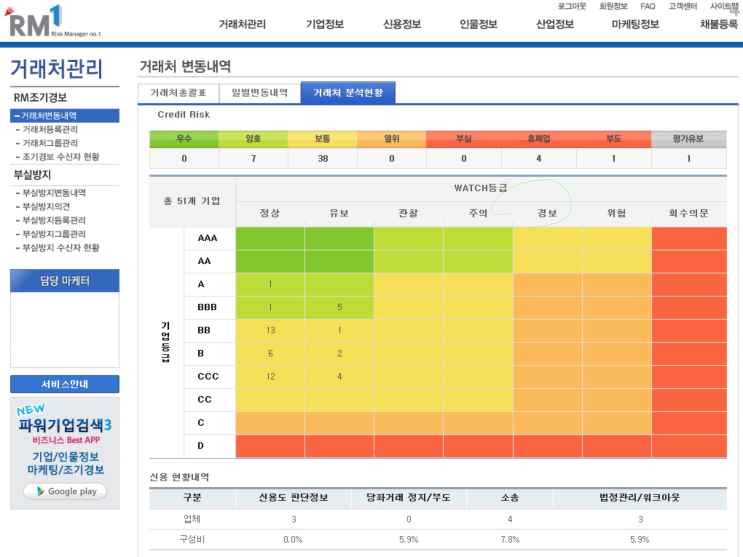743x557 pixels.
Task: Click the green 우수 rating header
Action: (184, 139)
